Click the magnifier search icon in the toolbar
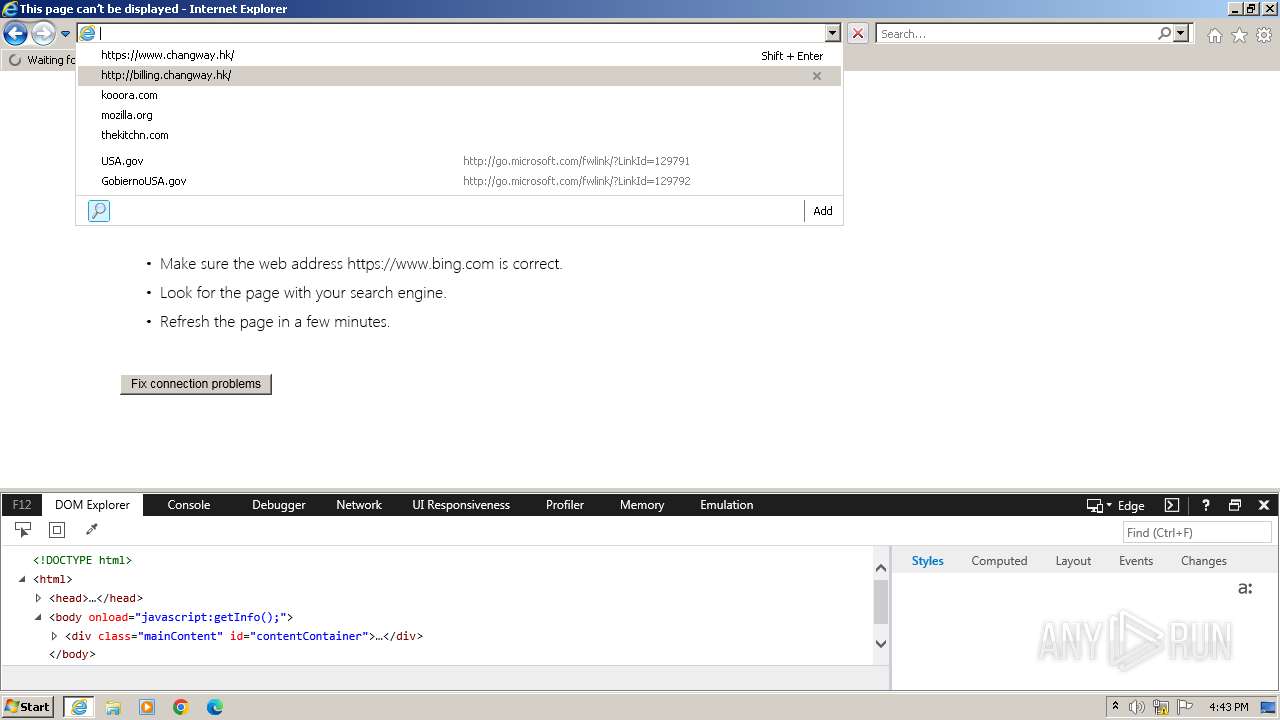The image size is (1280, 720). tap(1164, 33)
